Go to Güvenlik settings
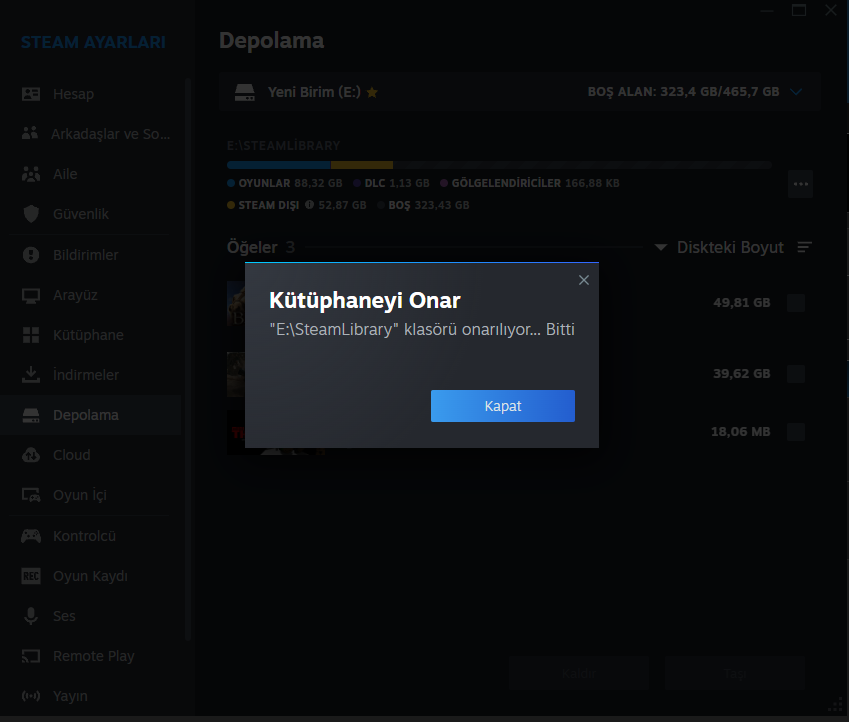Screen dimensions: 849x722 click(91, 214)
